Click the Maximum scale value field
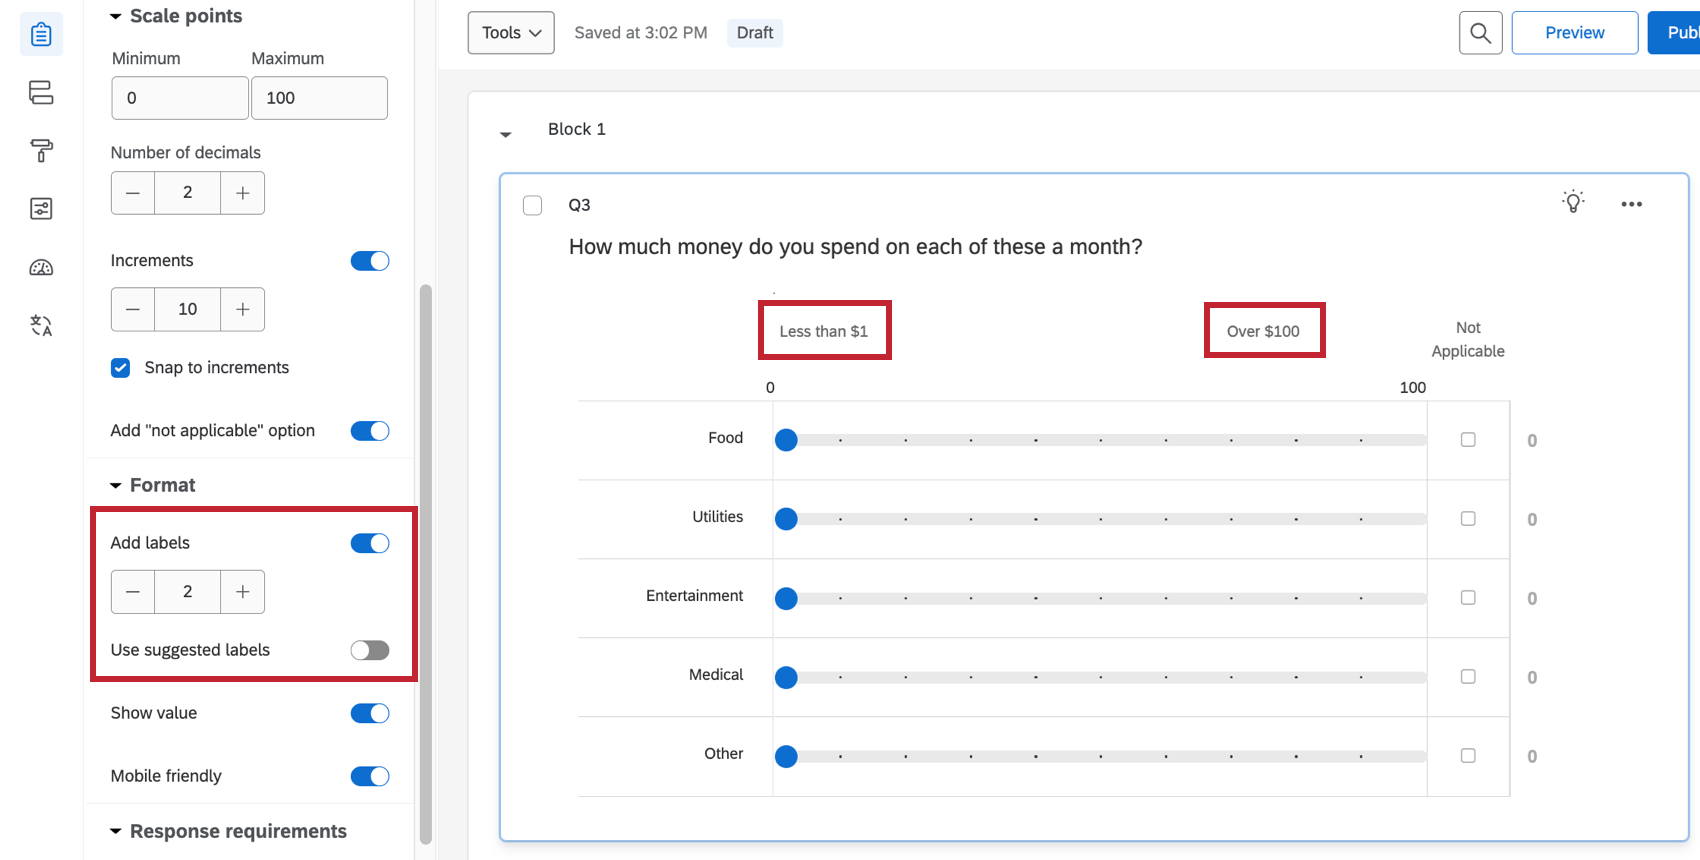 [319, 98]
